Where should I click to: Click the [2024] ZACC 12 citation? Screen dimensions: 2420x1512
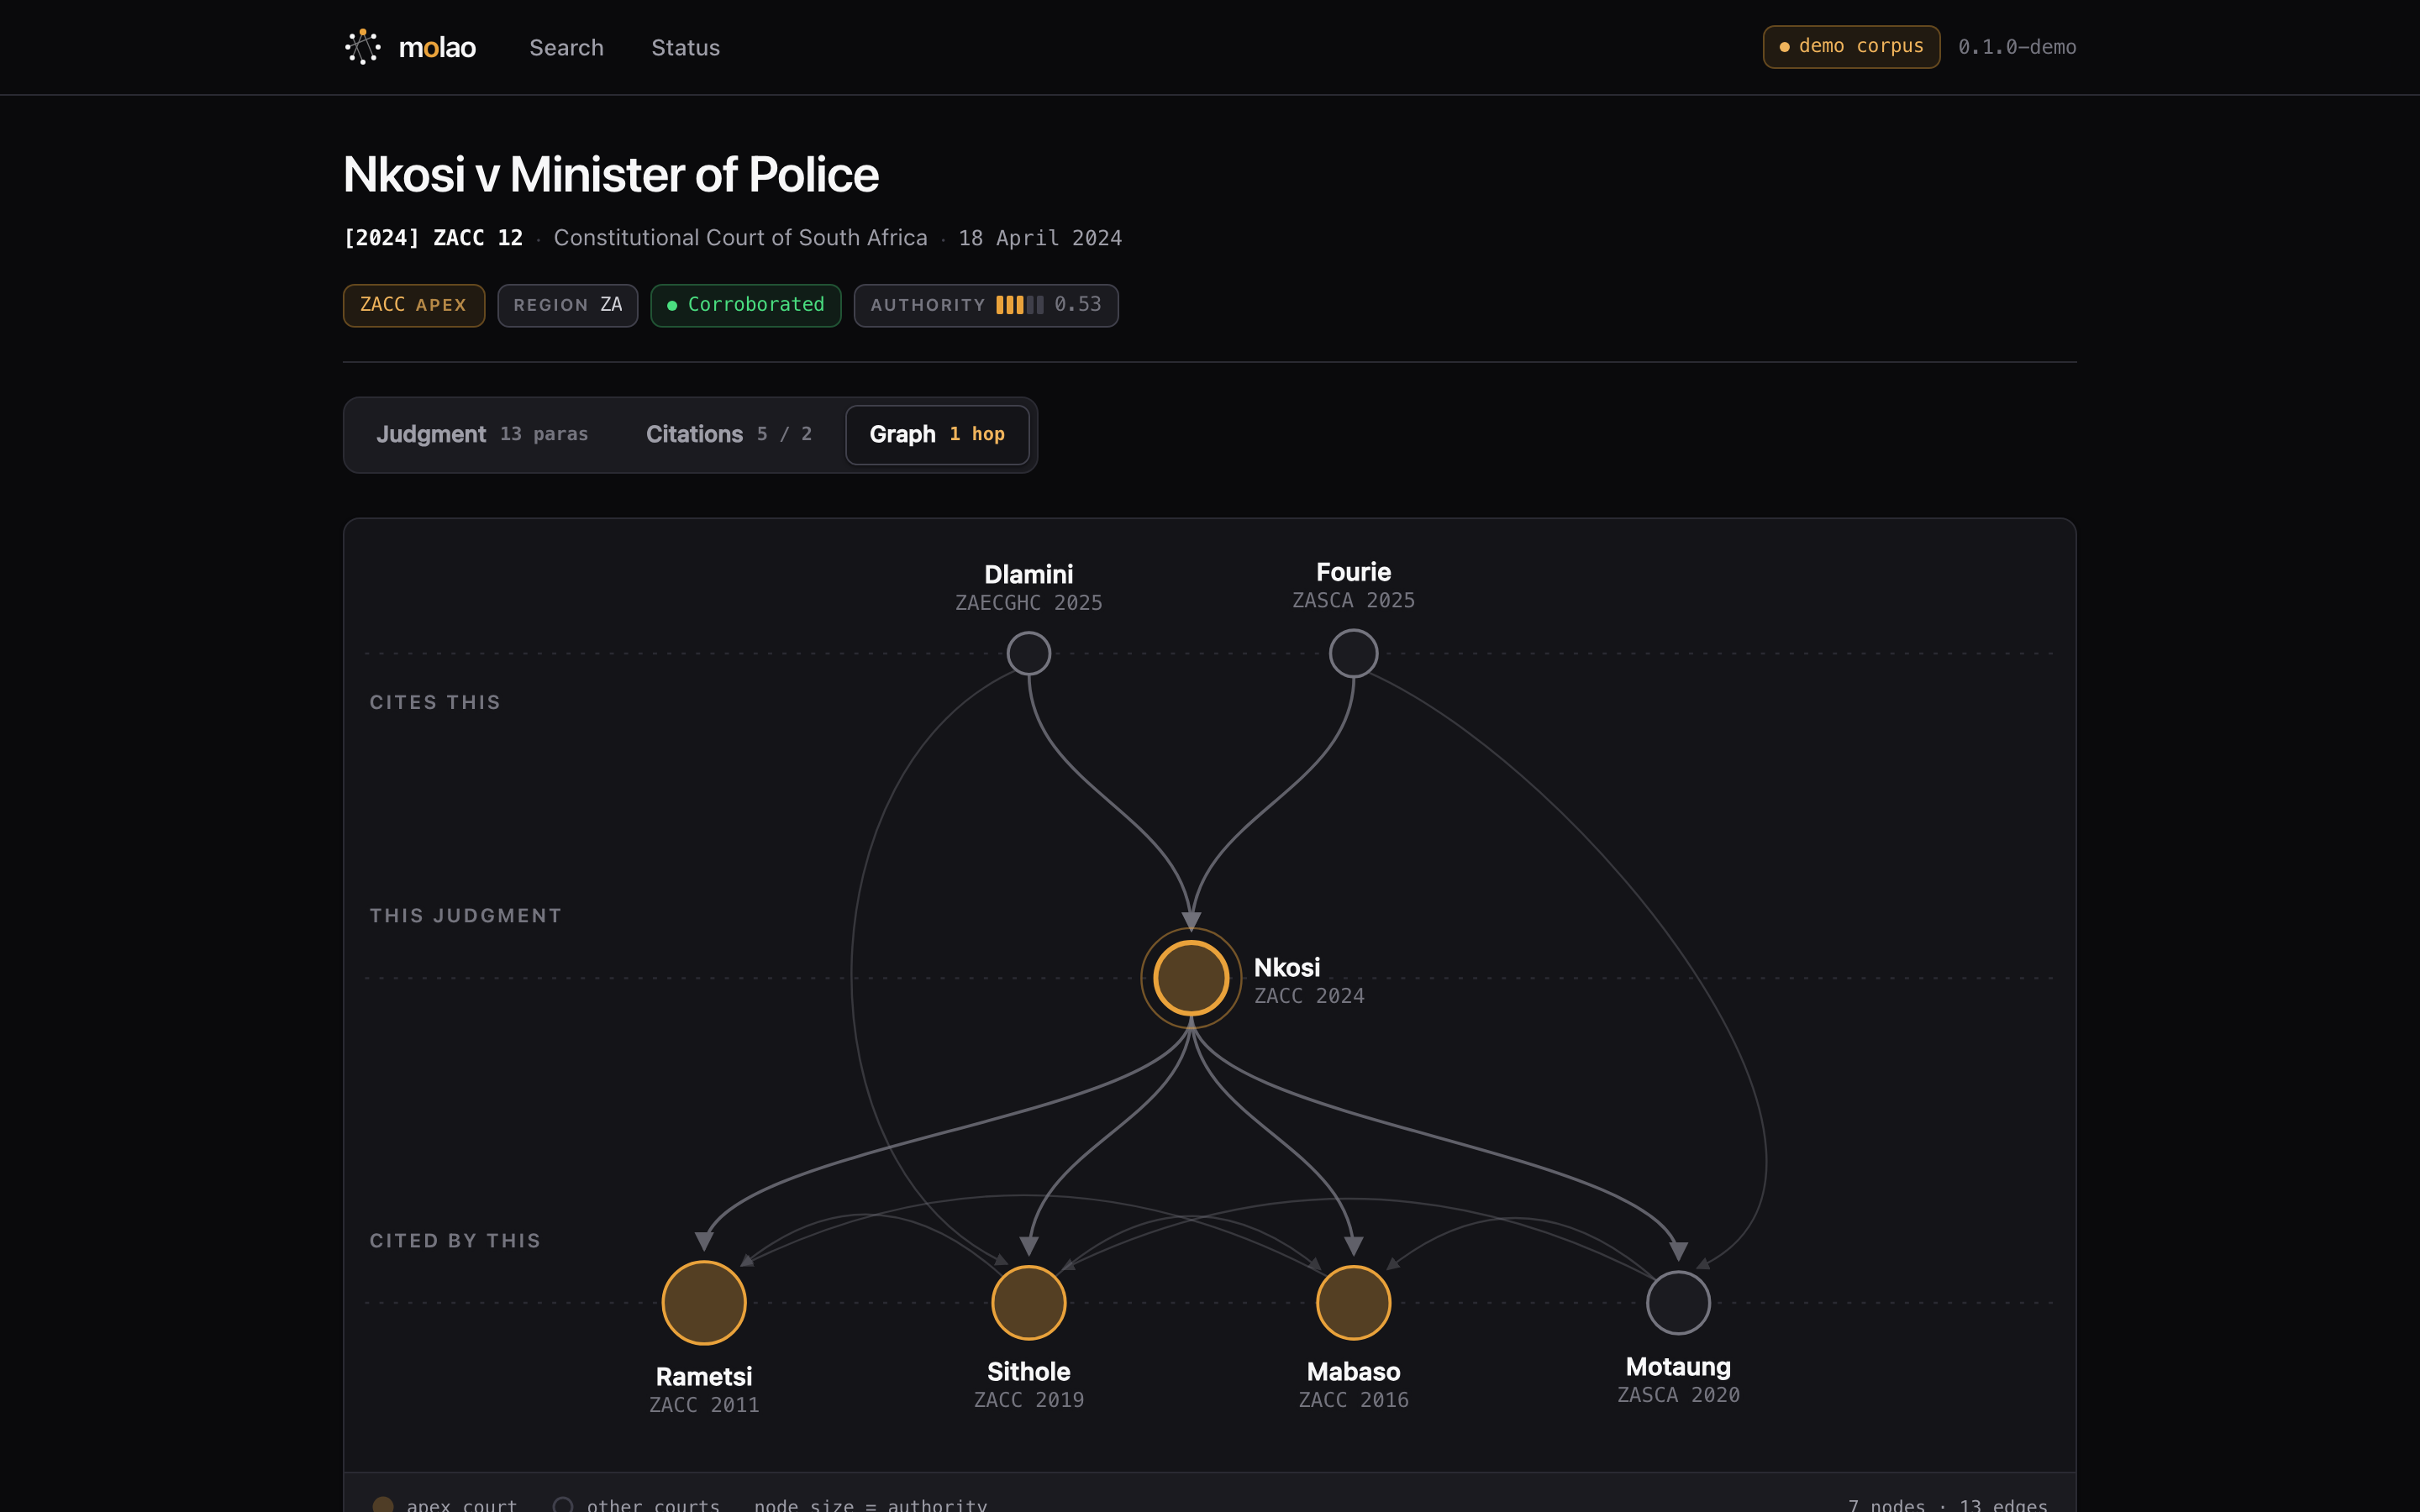(x=433, y=238)
